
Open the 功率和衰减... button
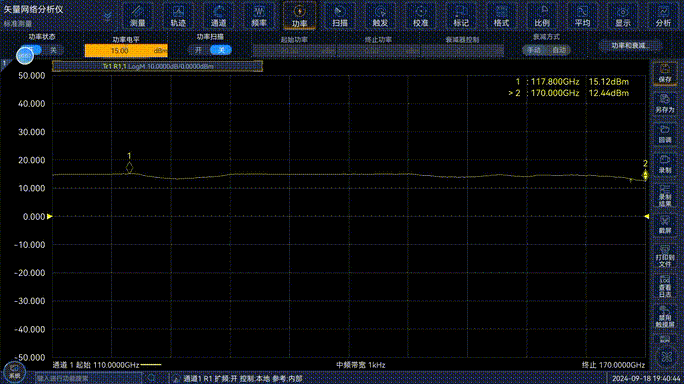(x=630, y=45)
